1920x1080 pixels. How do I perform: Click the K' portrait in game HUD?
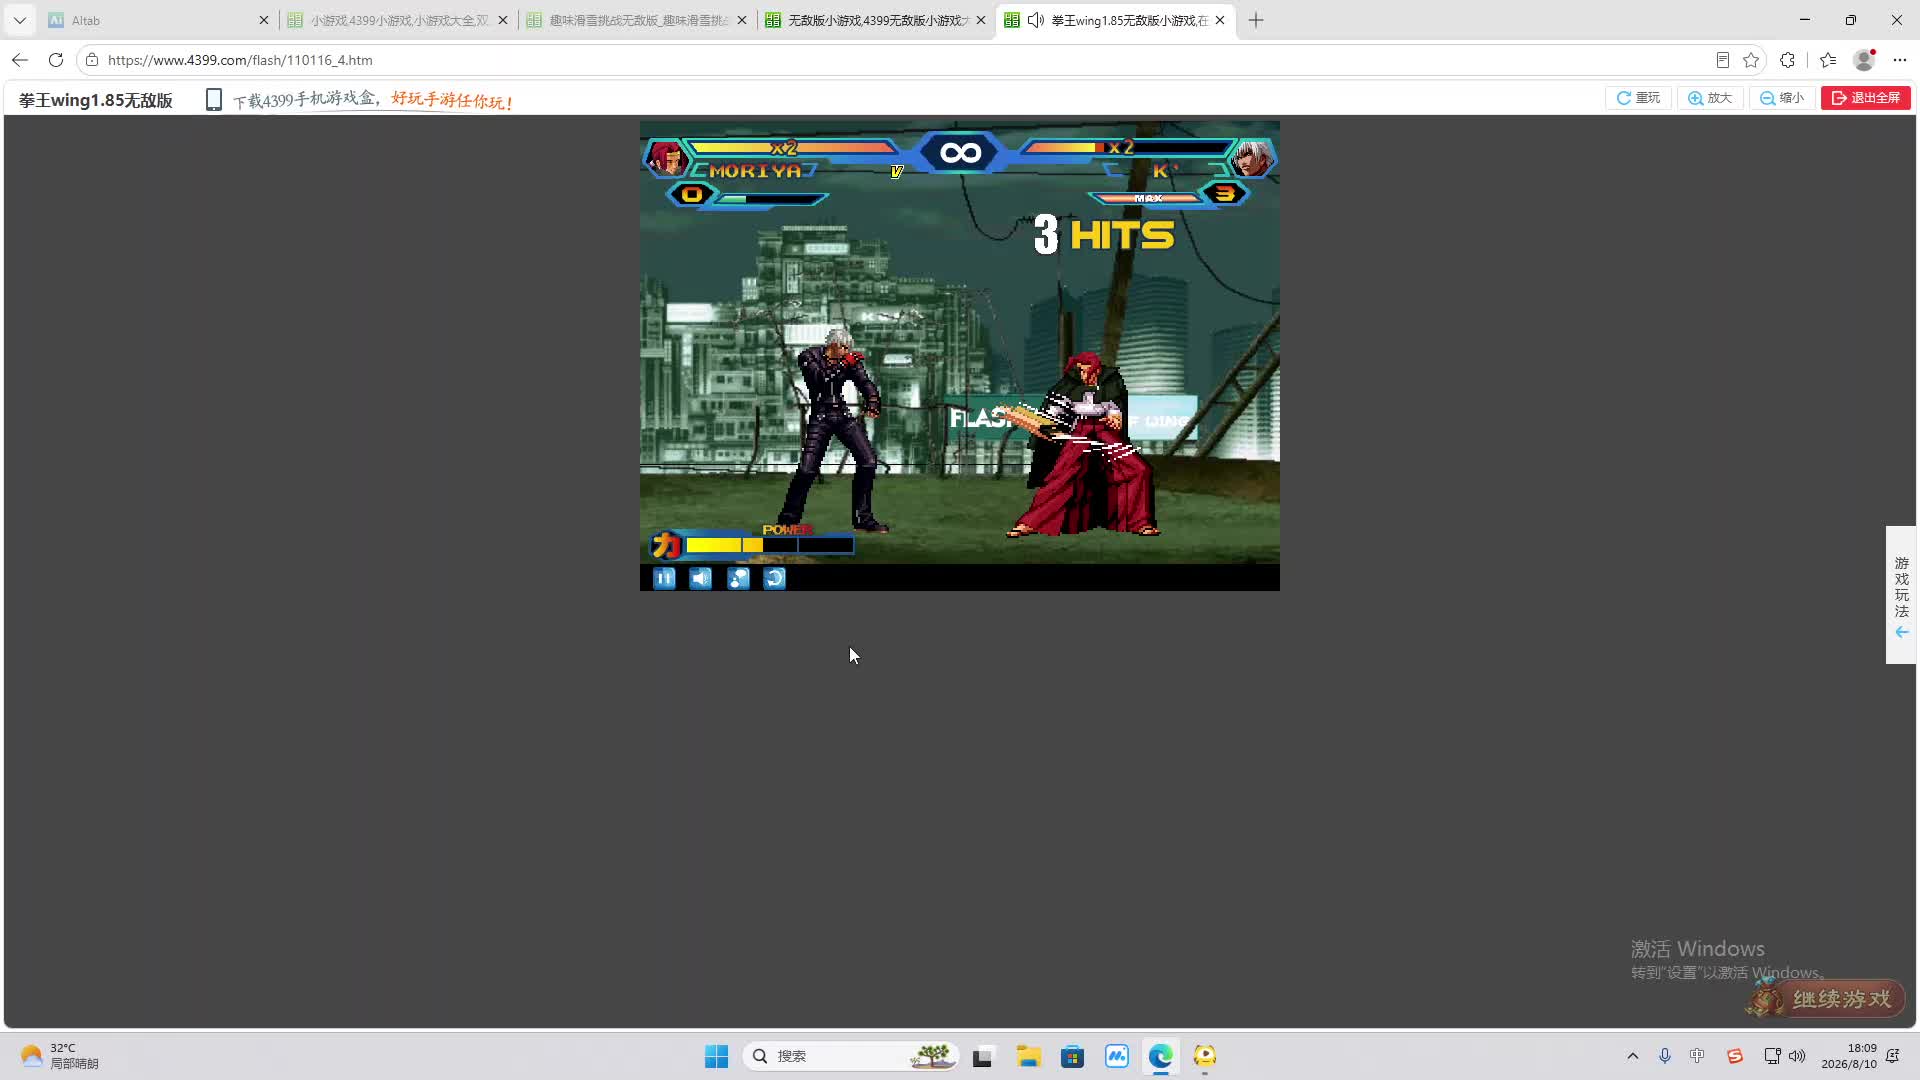point(1252,158)
